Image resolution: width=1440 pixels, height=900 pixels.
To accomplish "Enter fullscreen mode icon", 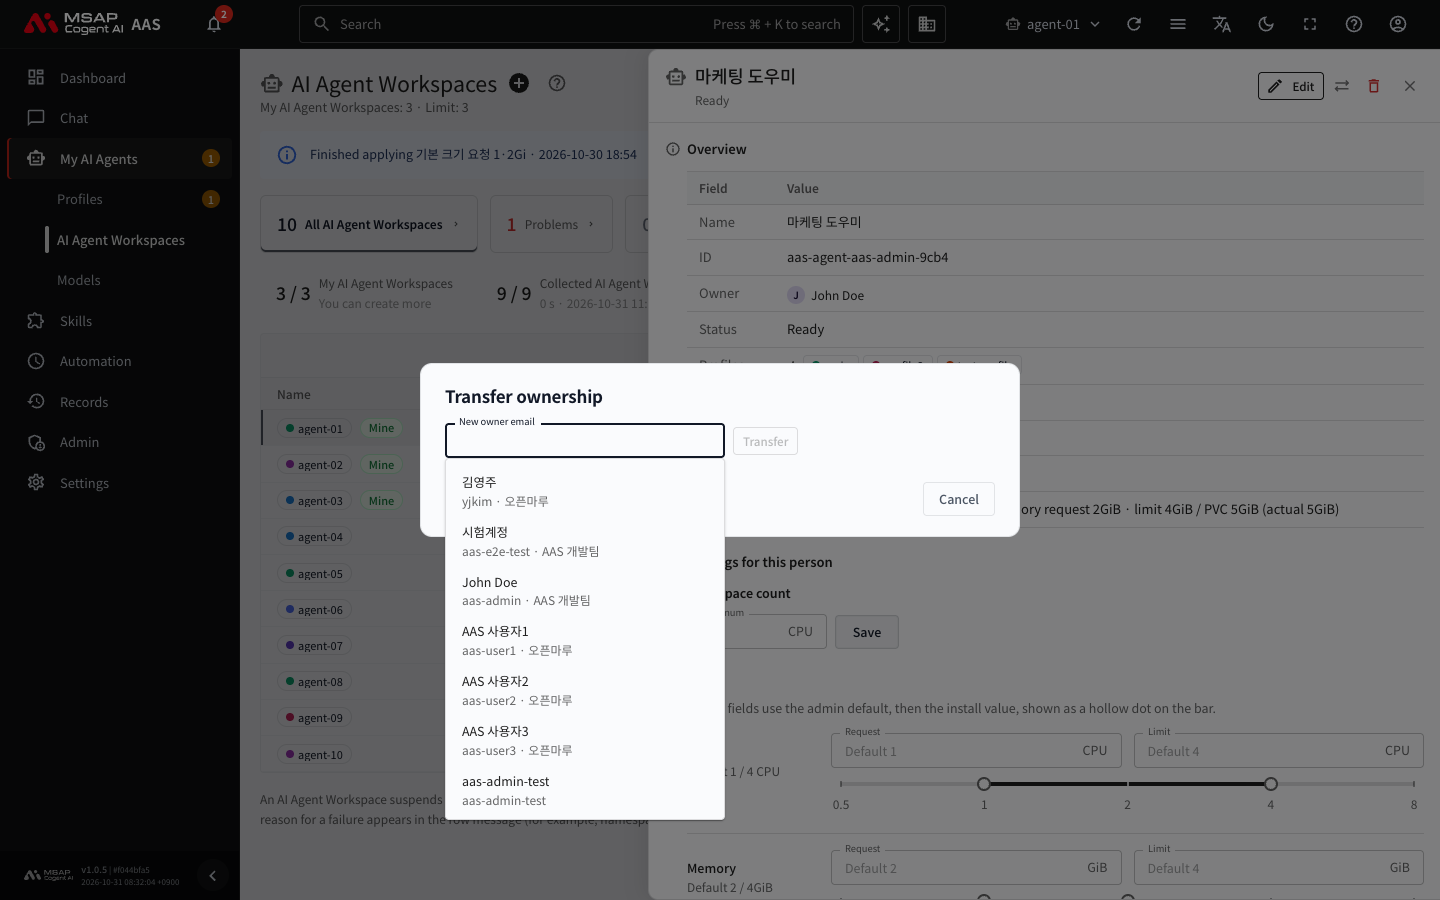I will 1310,24.
